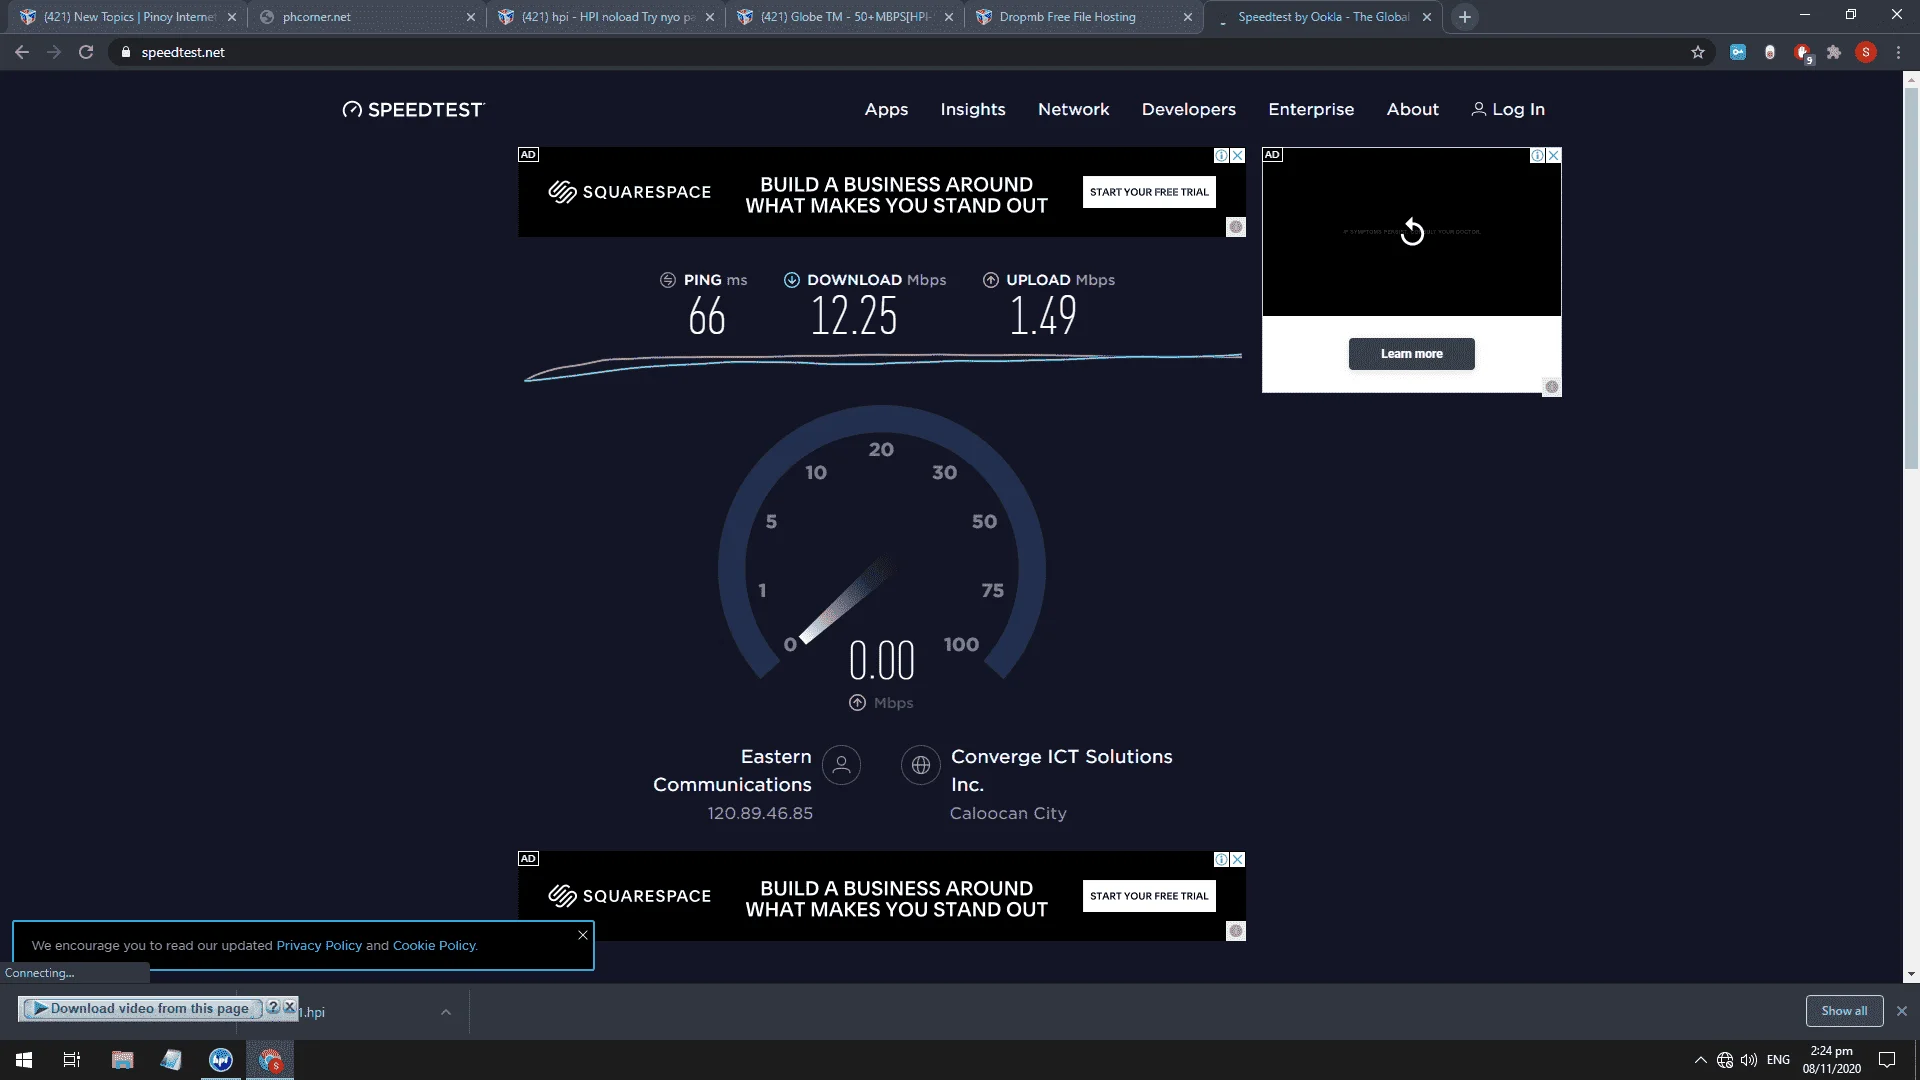The height and width of the screenshot is (1080, 1920).
Task: Switch to the New Topics Pinoy Internet tab
Action: coord(130,17)
